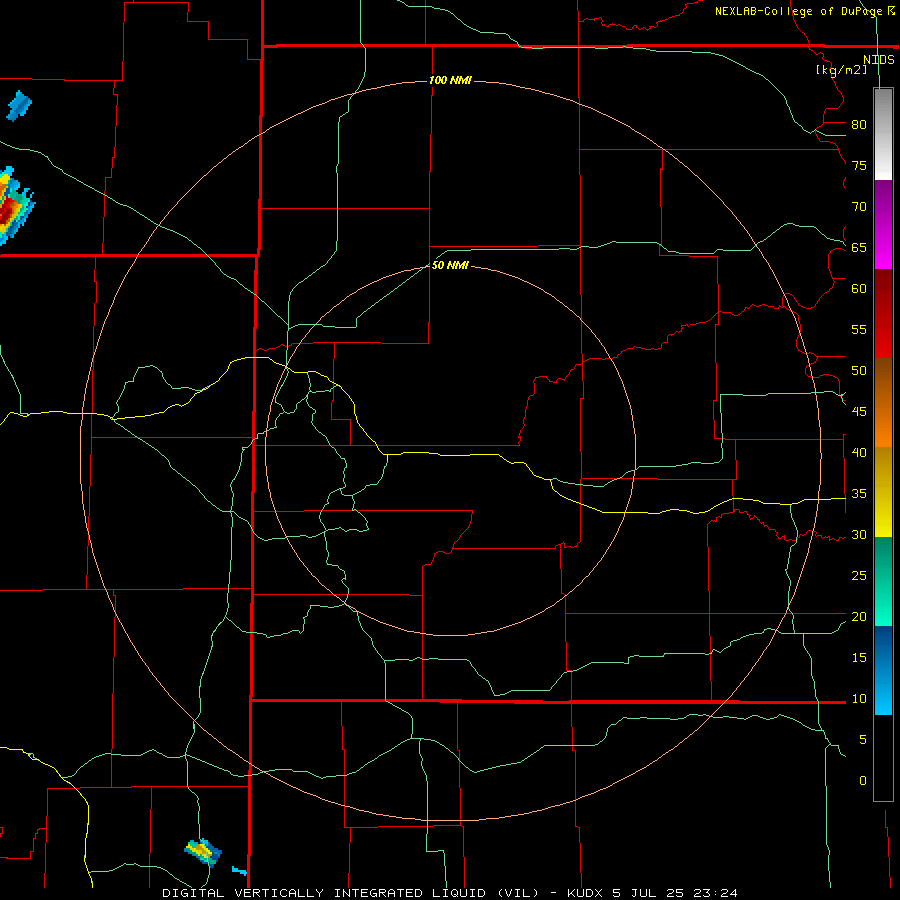Click the 50 NMI range ring label
Screen dimensions: 900x900
(450, 265)
